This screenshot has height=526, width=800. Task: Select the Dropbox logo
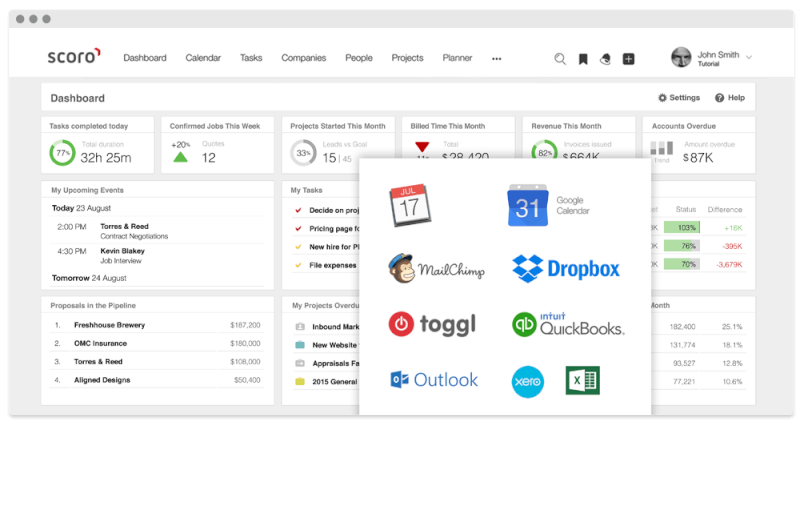[566, 268]
